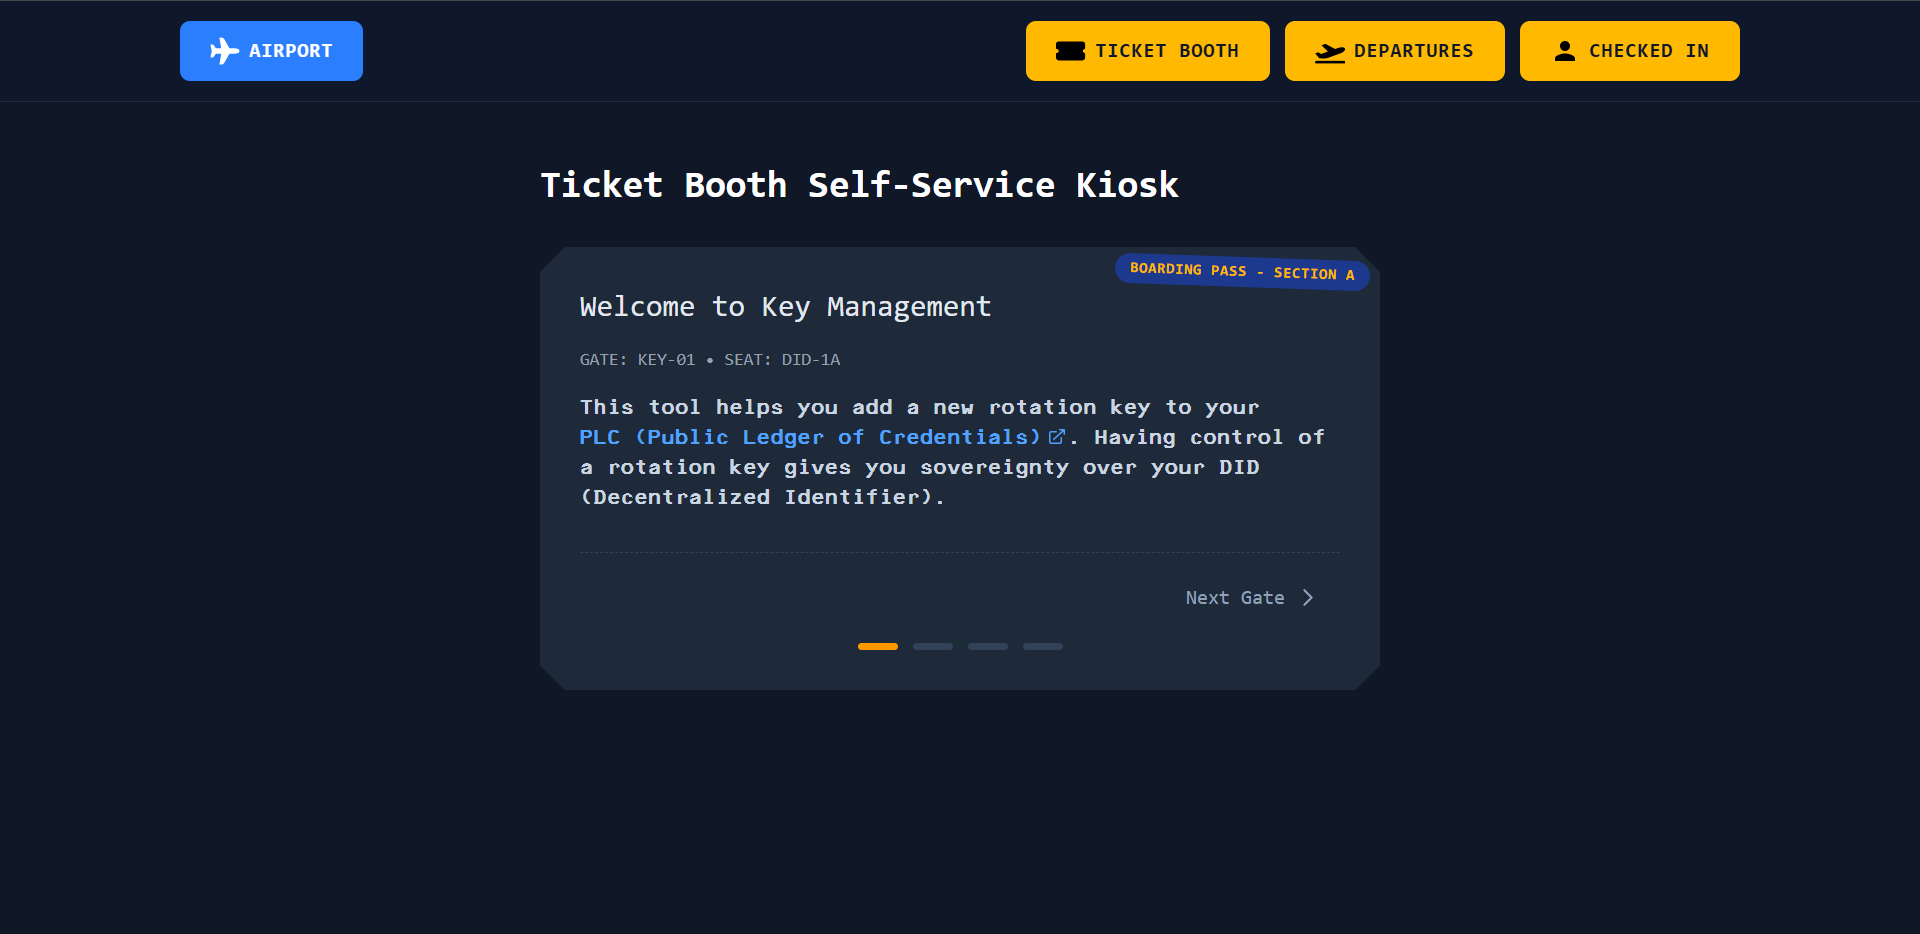
Task: Click the Welcome to Key Management heading
Action: pyautogui.click(x=785, y=307)
